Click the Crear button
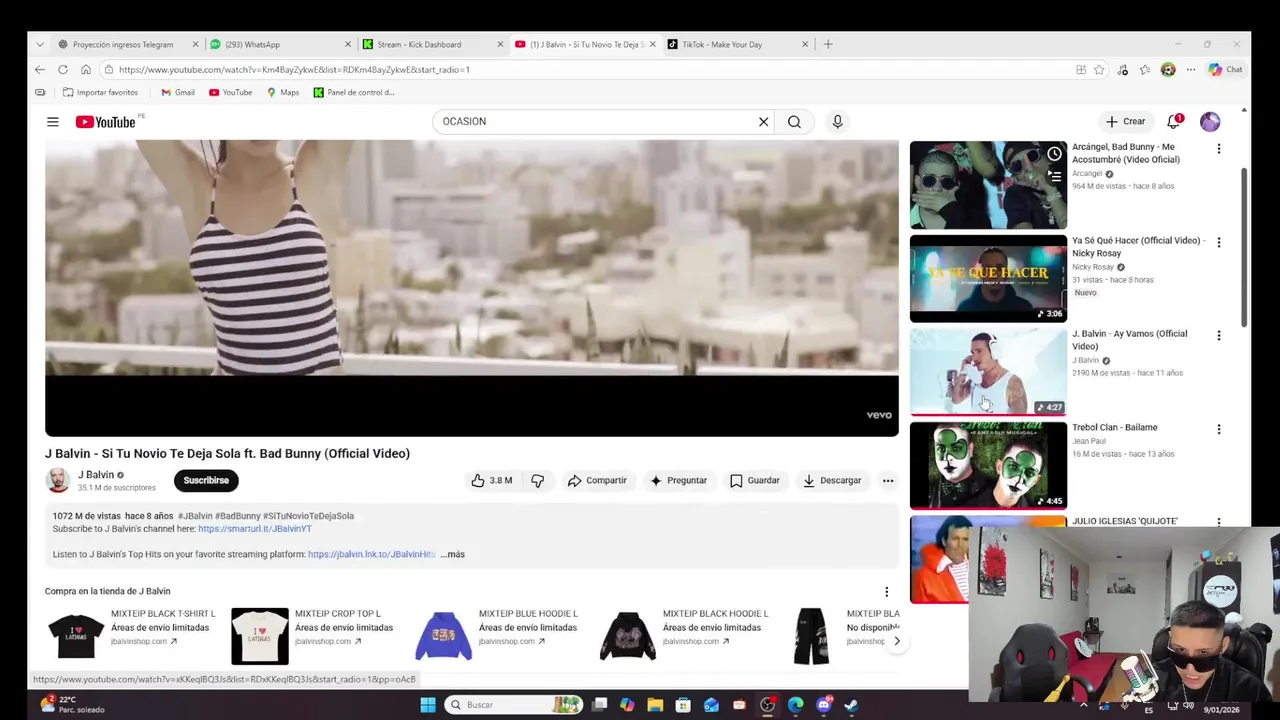 click(x=1125, y=122)
